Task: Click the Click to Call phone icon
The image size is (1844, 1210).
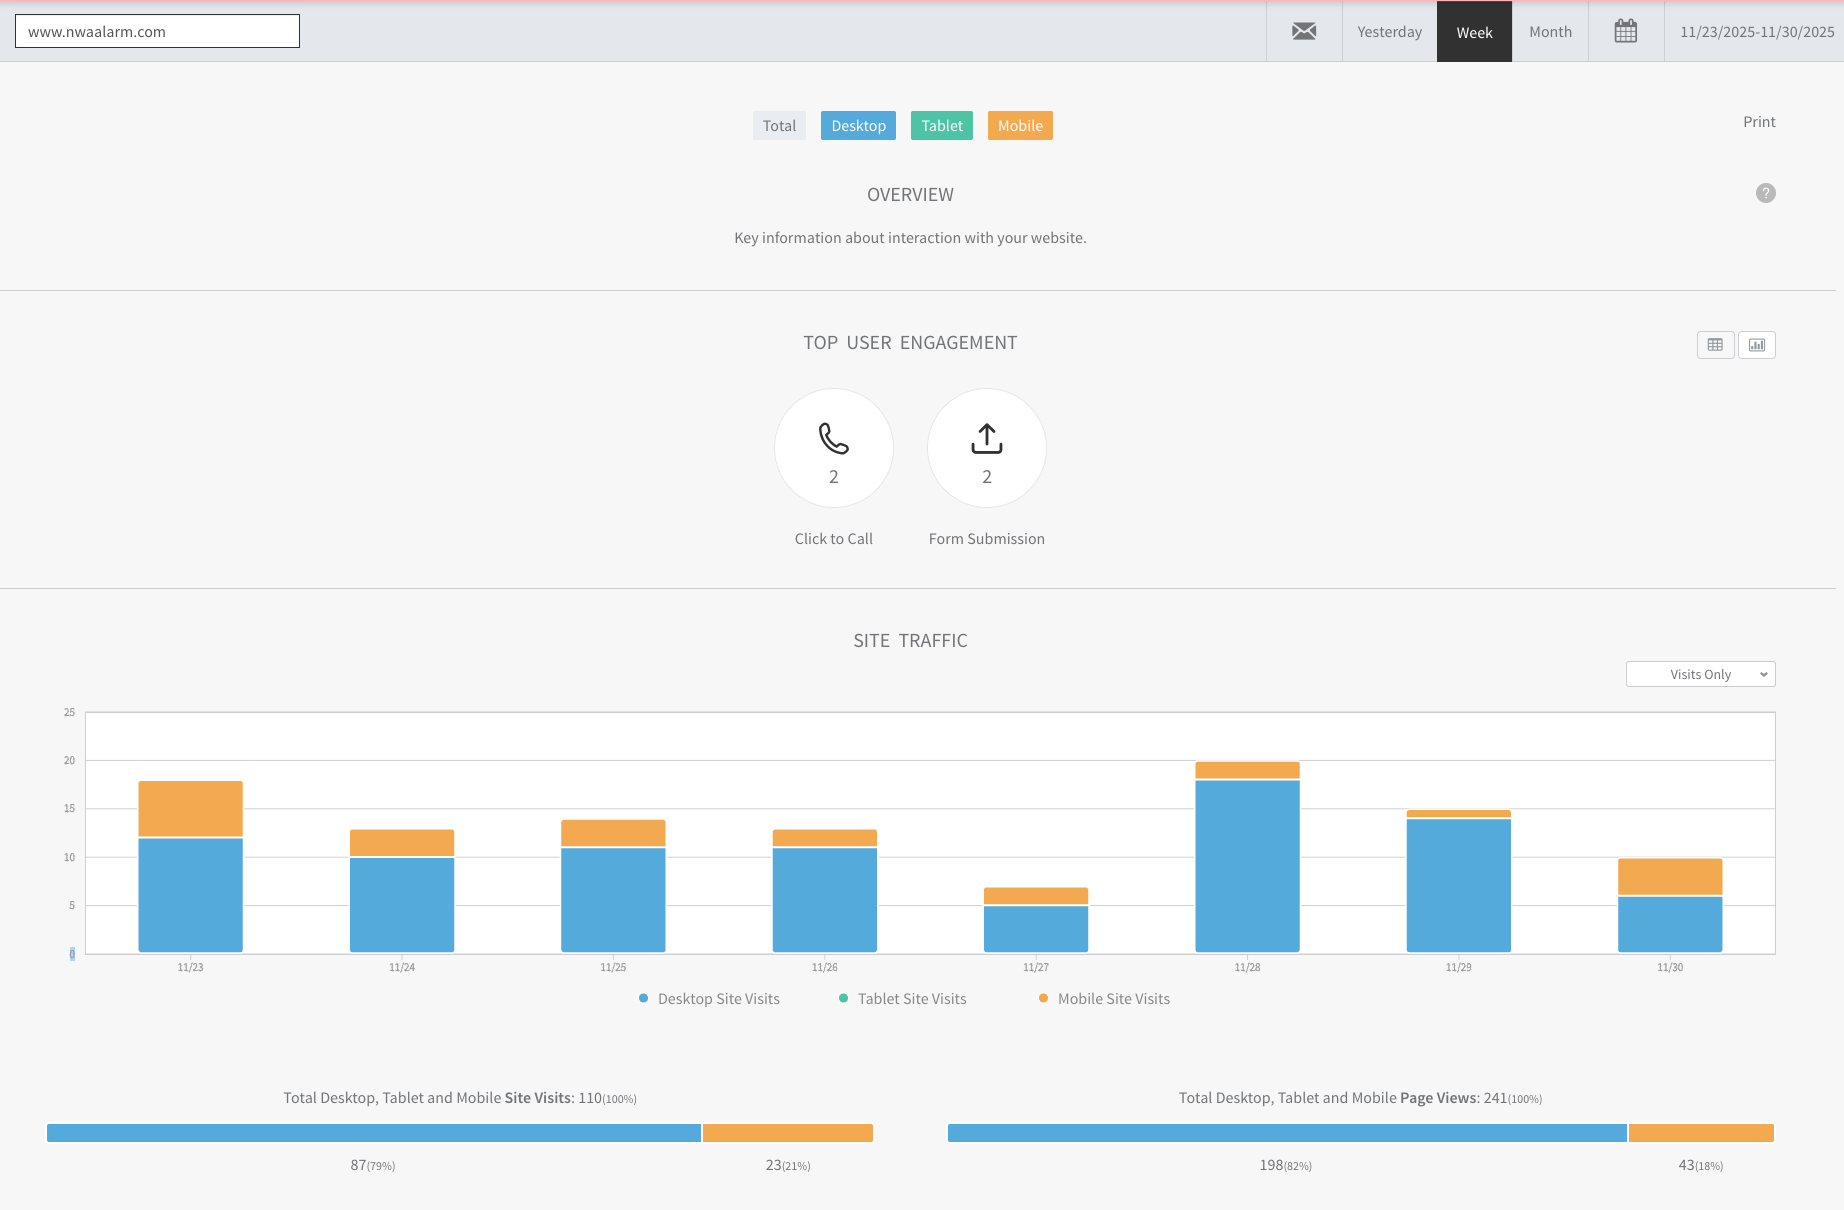Action: (834, 438)
